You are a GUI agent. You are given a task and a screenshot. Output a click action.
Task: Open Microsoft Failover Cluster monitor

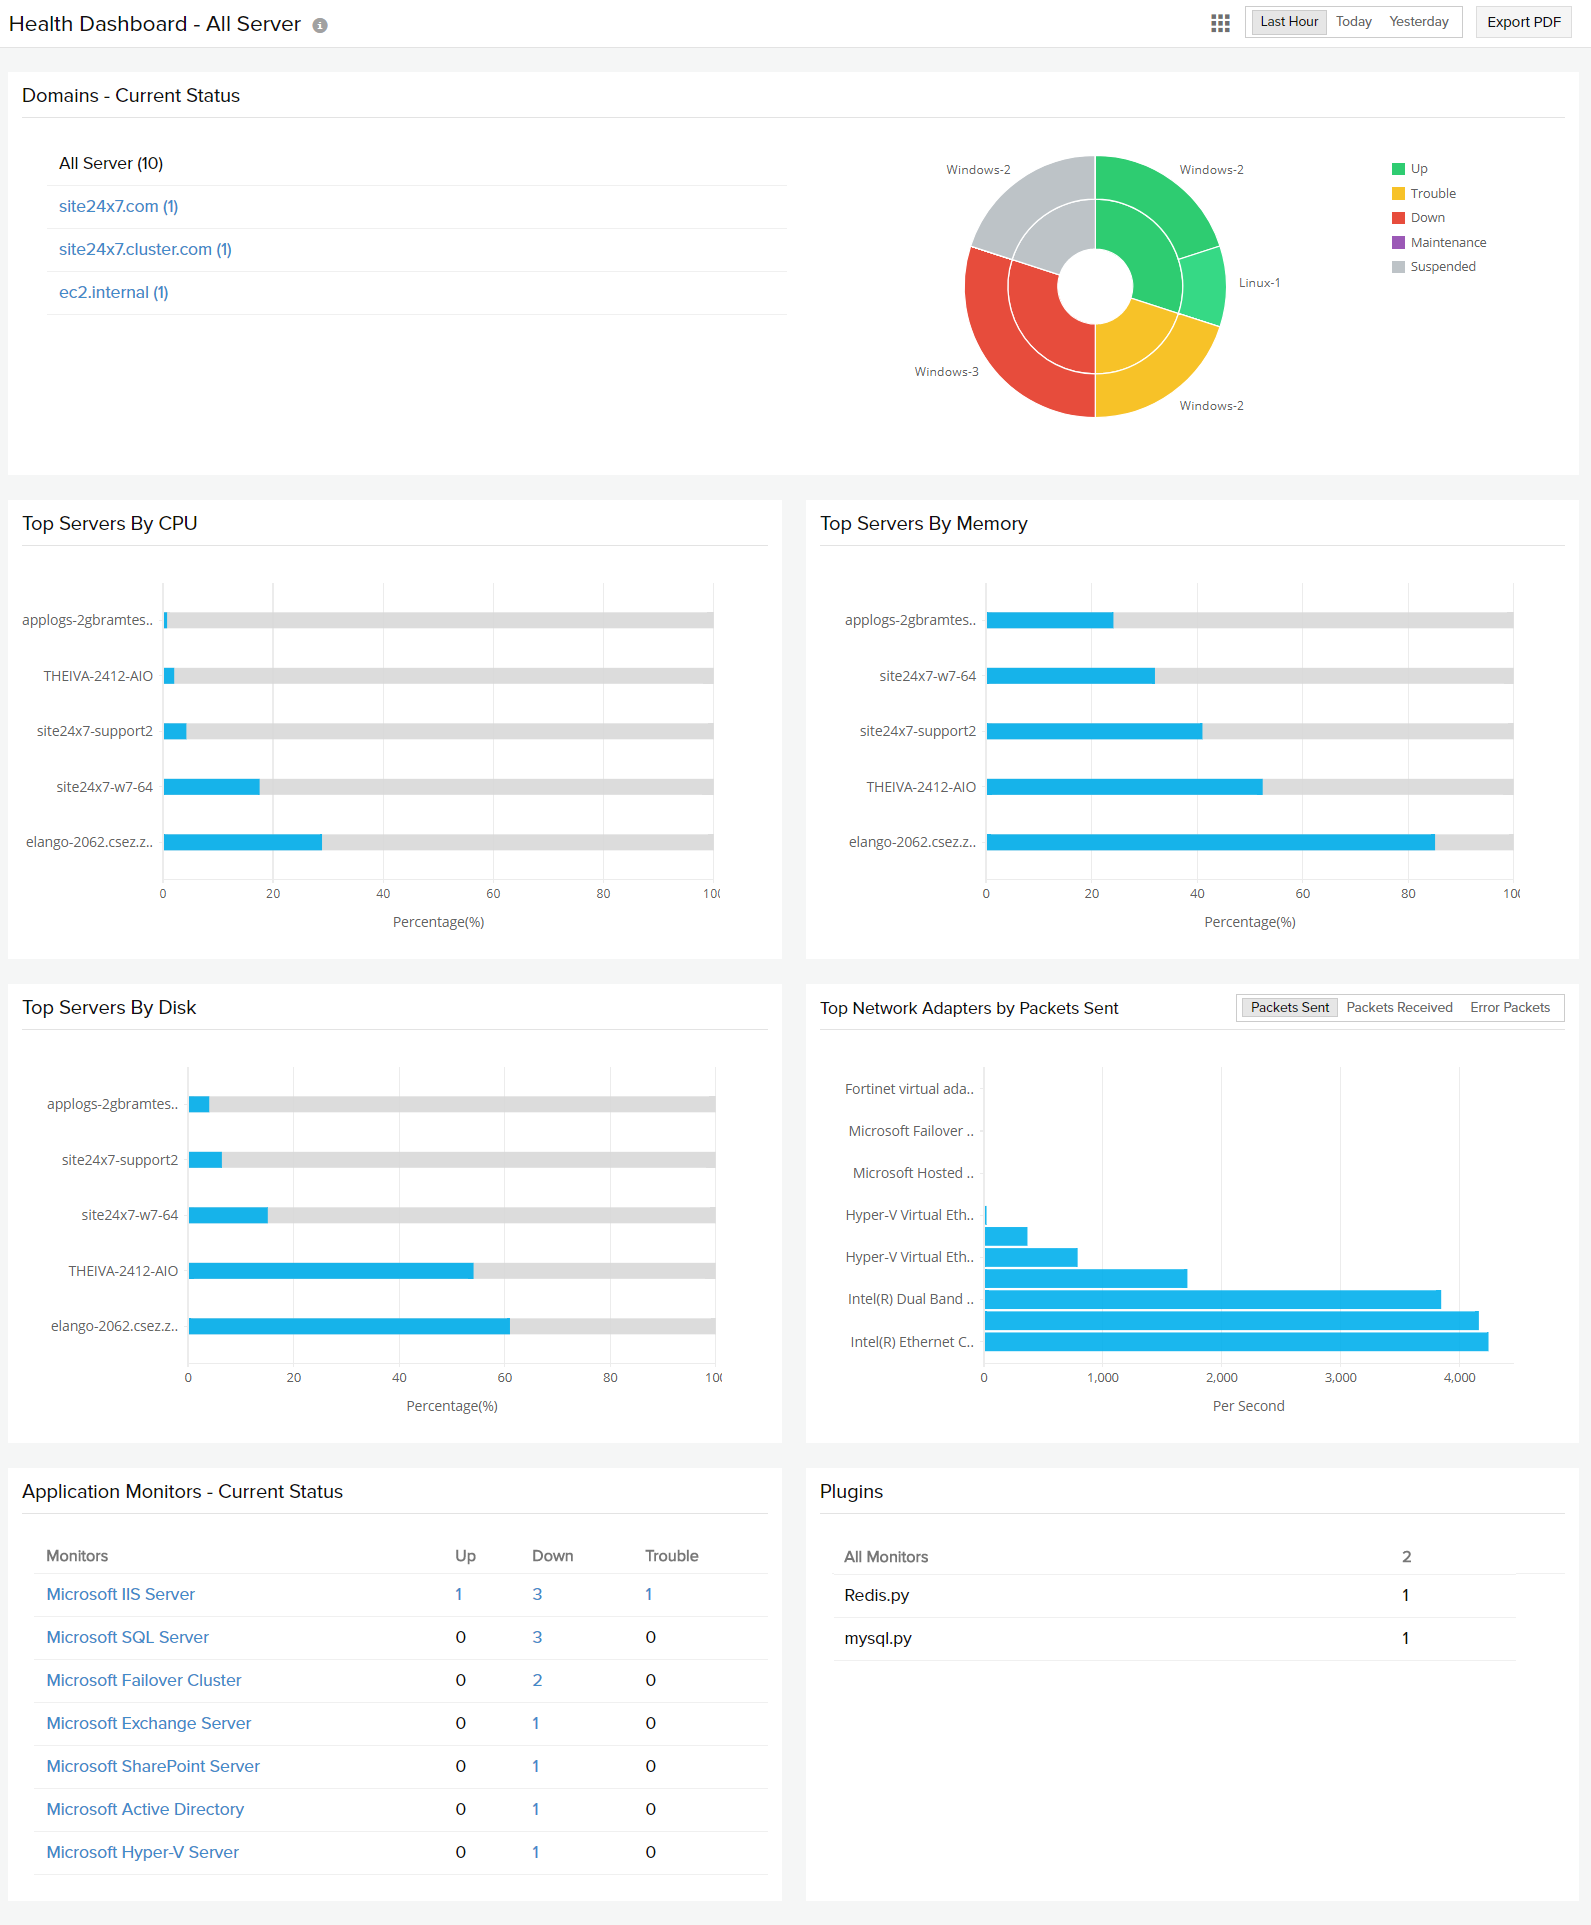[144, 1680]
